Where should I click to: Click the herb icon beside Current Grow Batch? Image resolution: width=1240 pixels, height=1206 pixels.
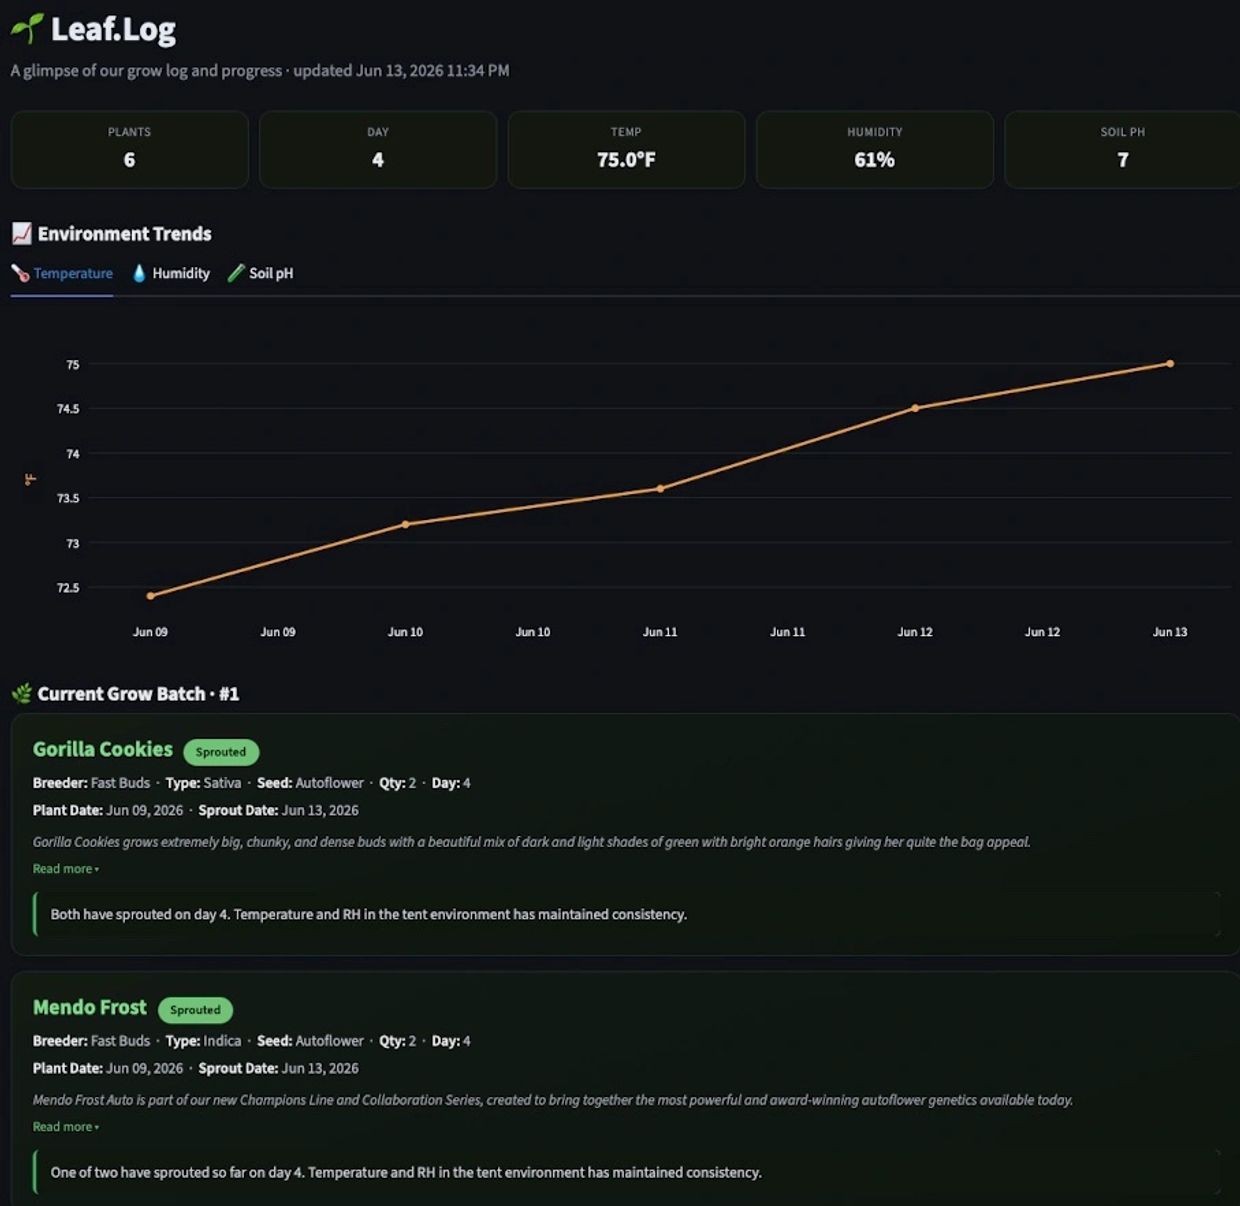pos(22,693)
